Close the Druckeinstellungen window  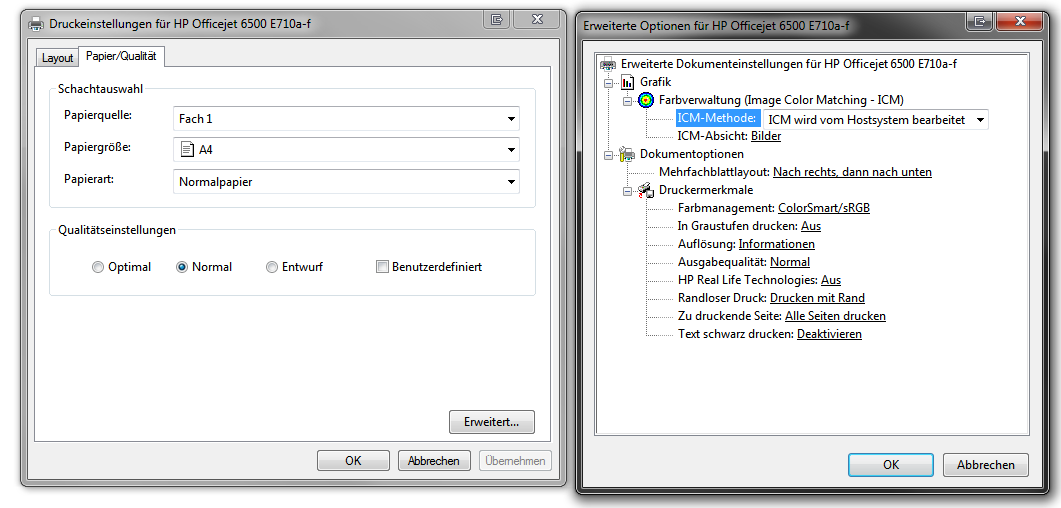[537, 20]
